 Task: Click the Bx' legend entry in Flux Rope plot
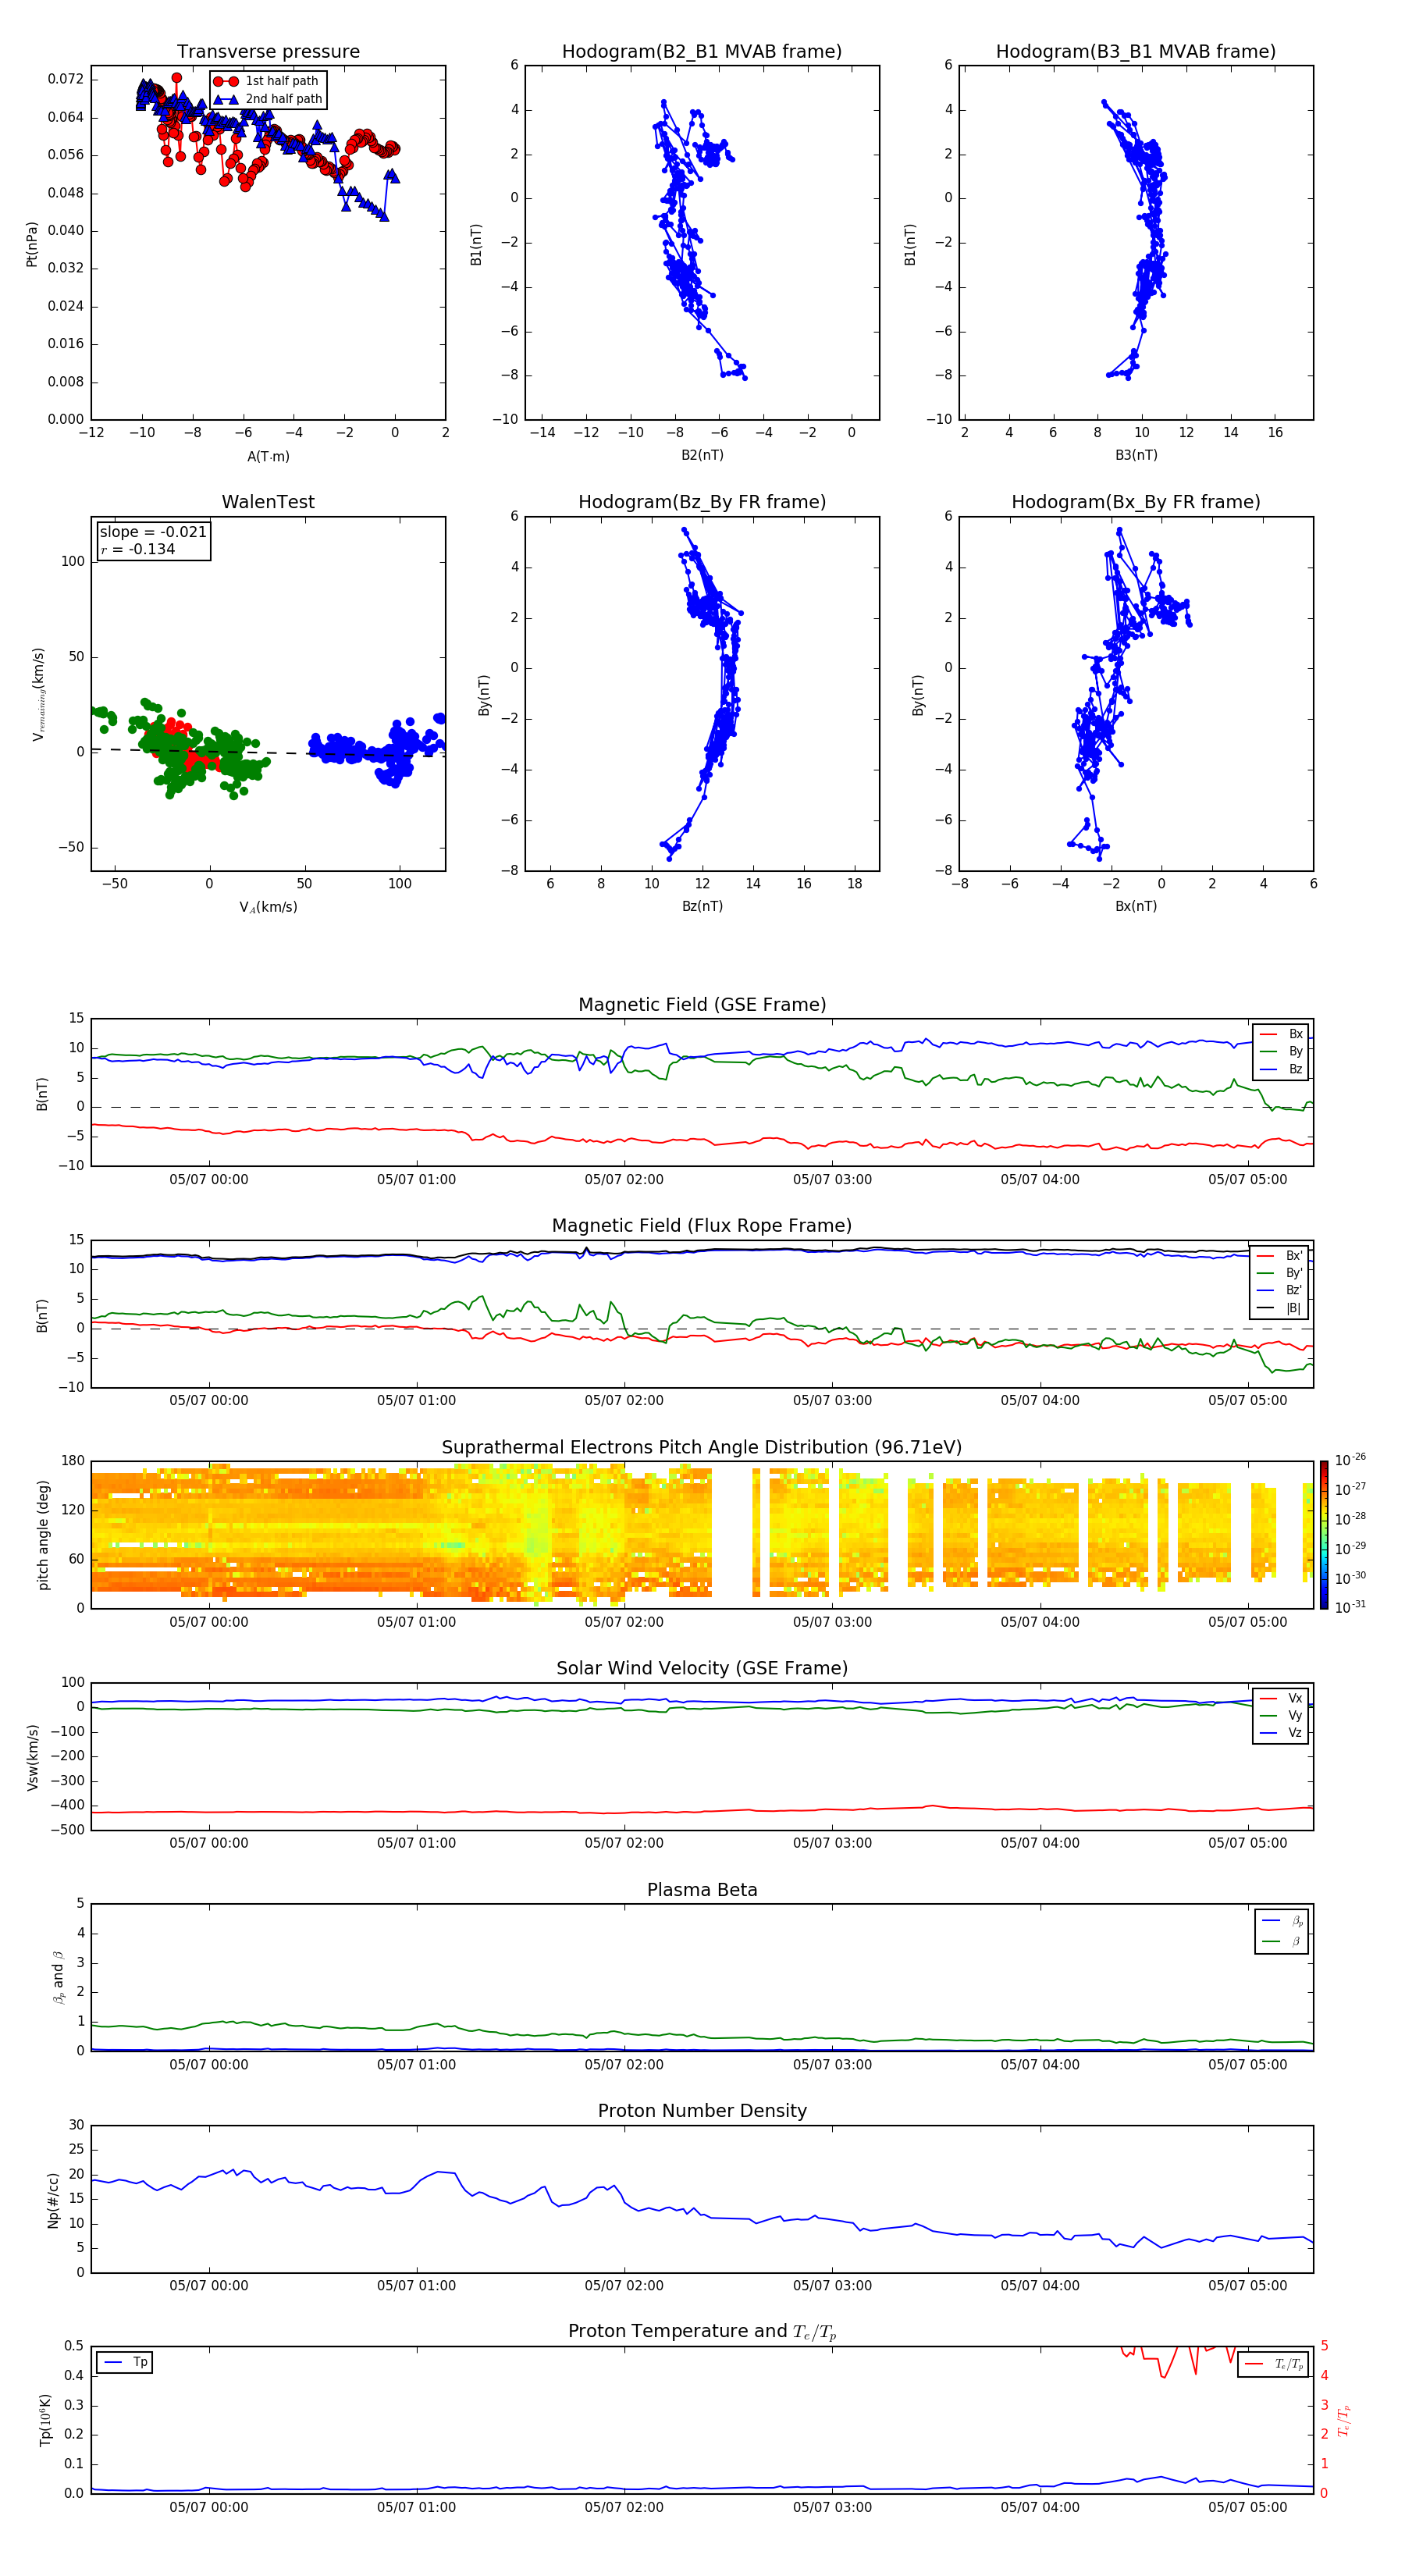coord(1279,1256)
